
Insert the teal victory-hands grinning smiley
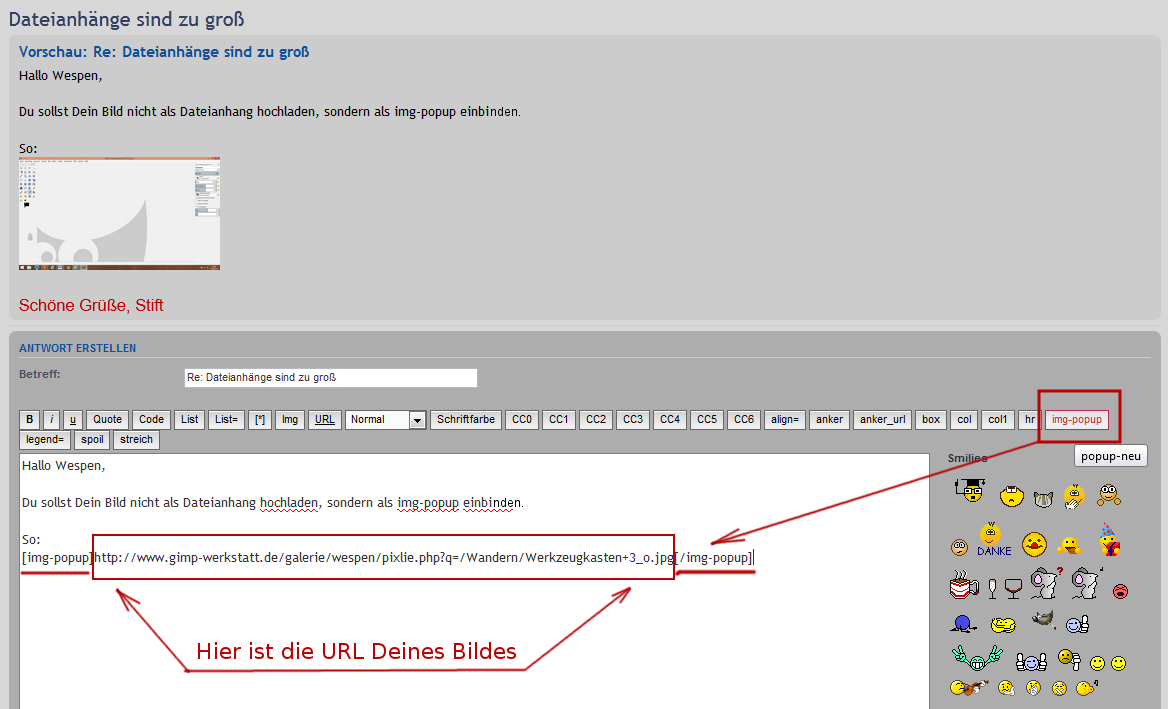tap(977, 658)
